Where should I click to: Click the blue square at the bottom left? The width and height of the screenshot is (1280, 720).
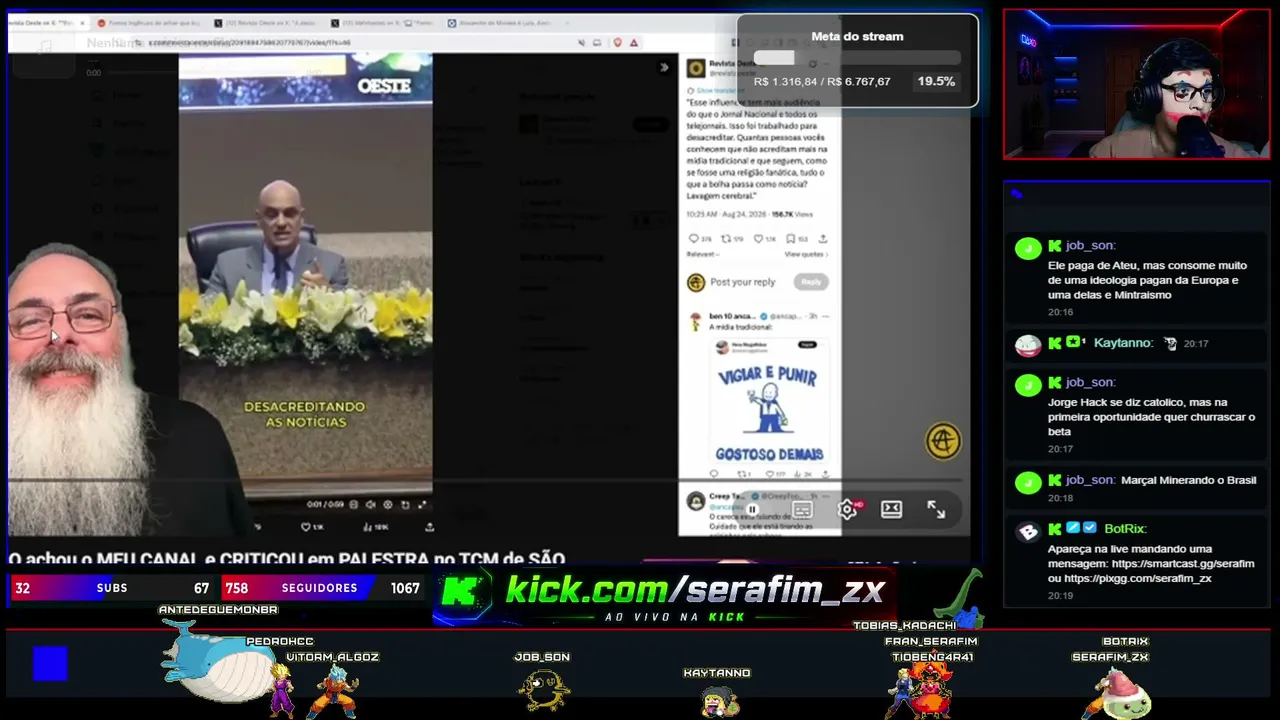tap(50, 664)
